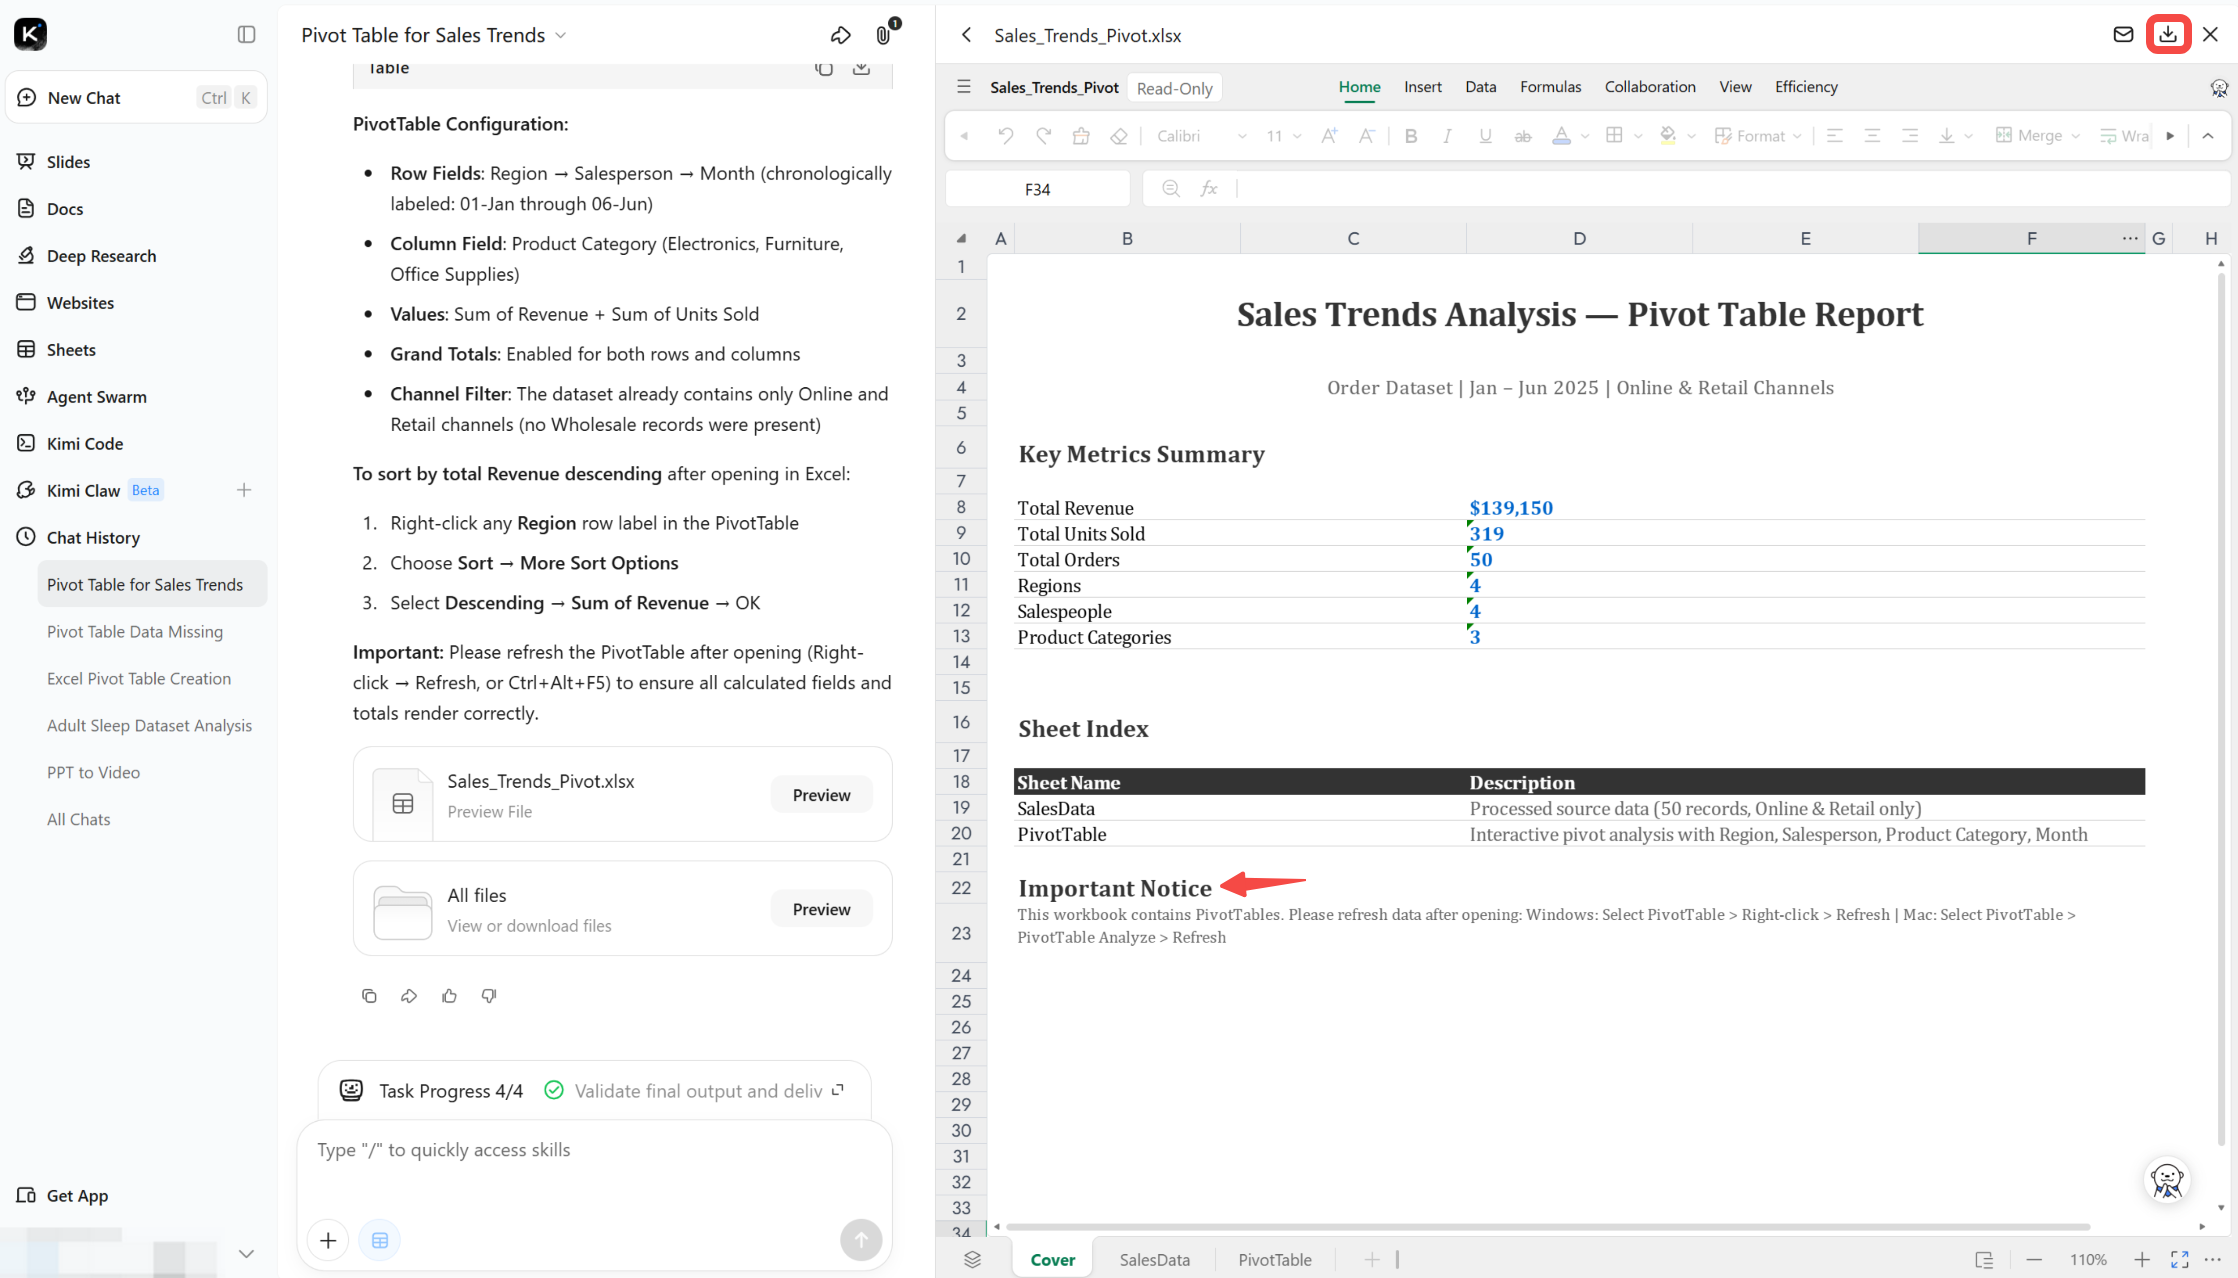
Task: Toggle strikethrough formatting
Action: 1523,136
